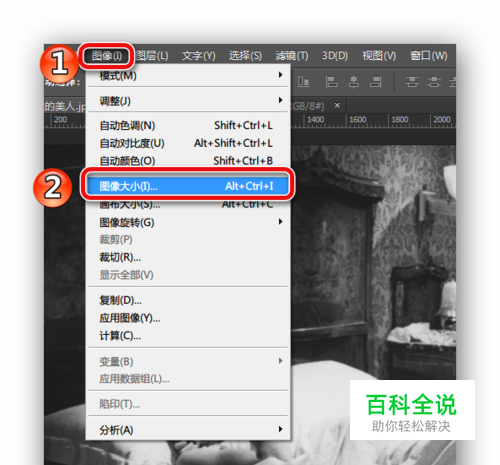The width and height of the screenshot is (500, 465).
Task: Open the 图像(I) menu
Action: pyautogui.click(x=107, y=56)
